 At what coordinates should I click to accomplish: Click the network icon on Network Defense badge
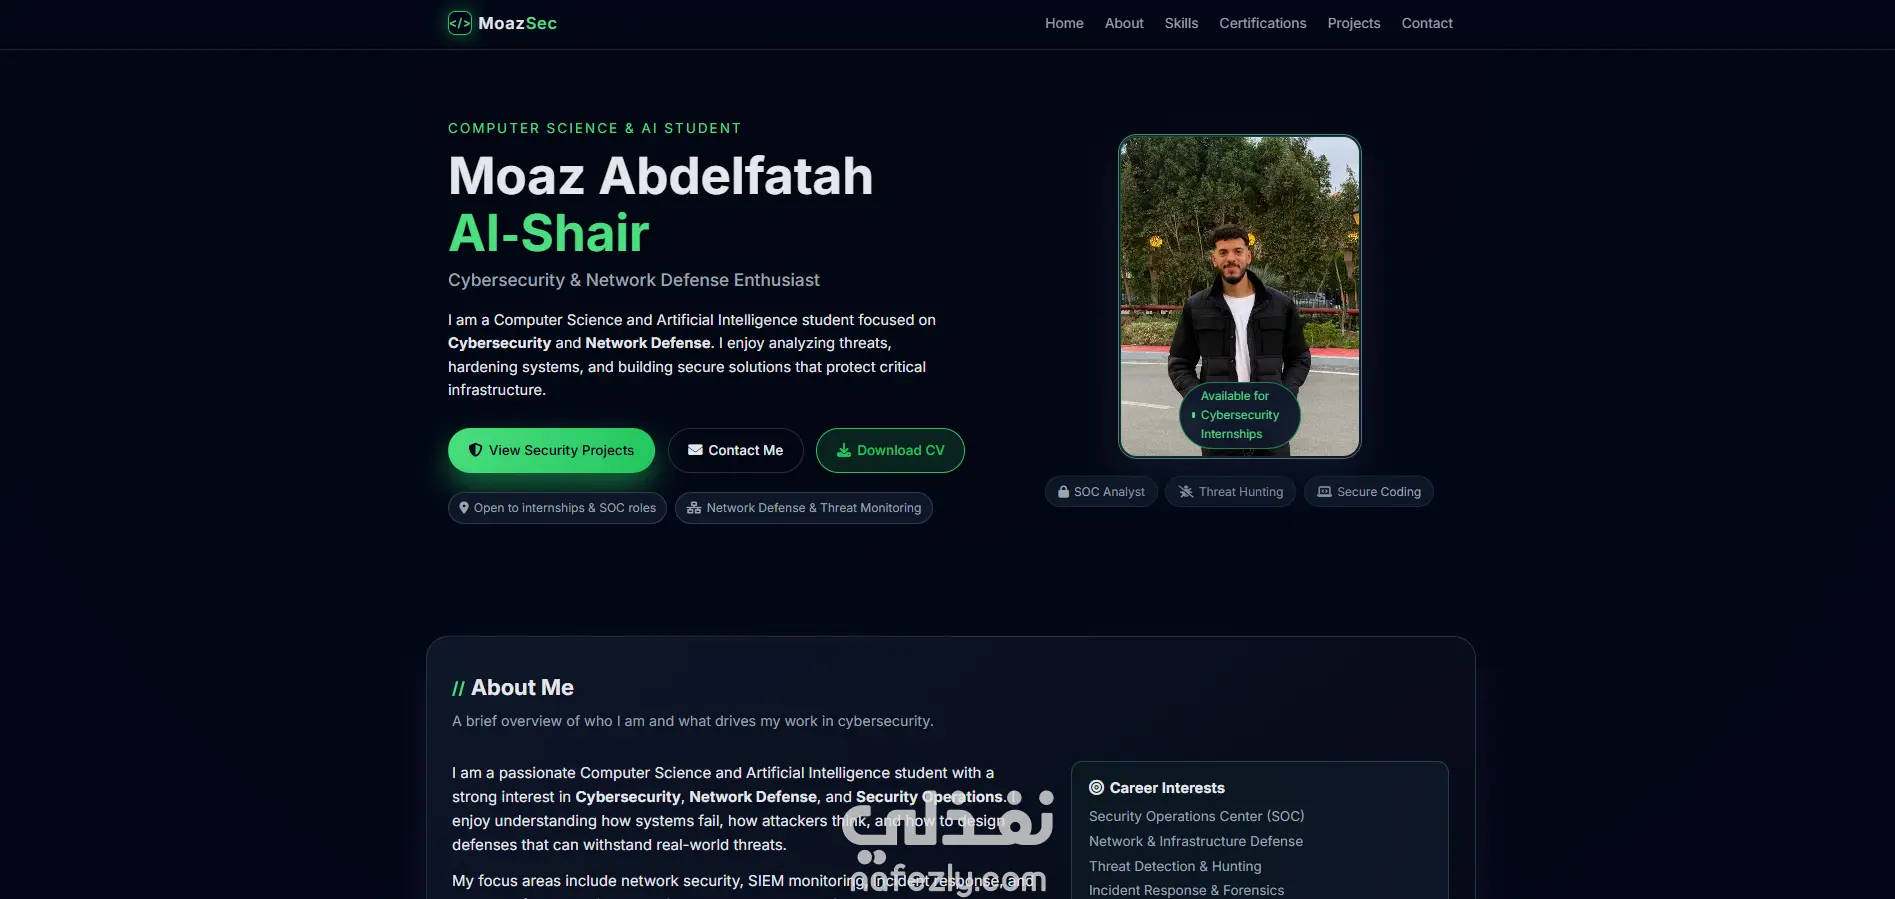(x=694, y=508)
